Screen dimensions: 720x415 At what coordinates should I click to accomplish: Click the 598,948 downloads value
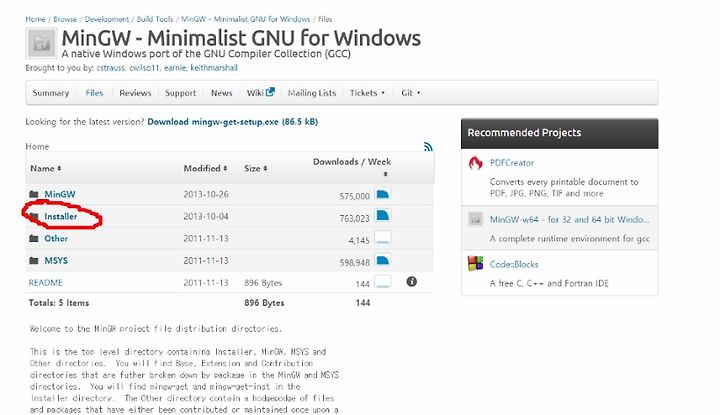[x=354, y=262]
